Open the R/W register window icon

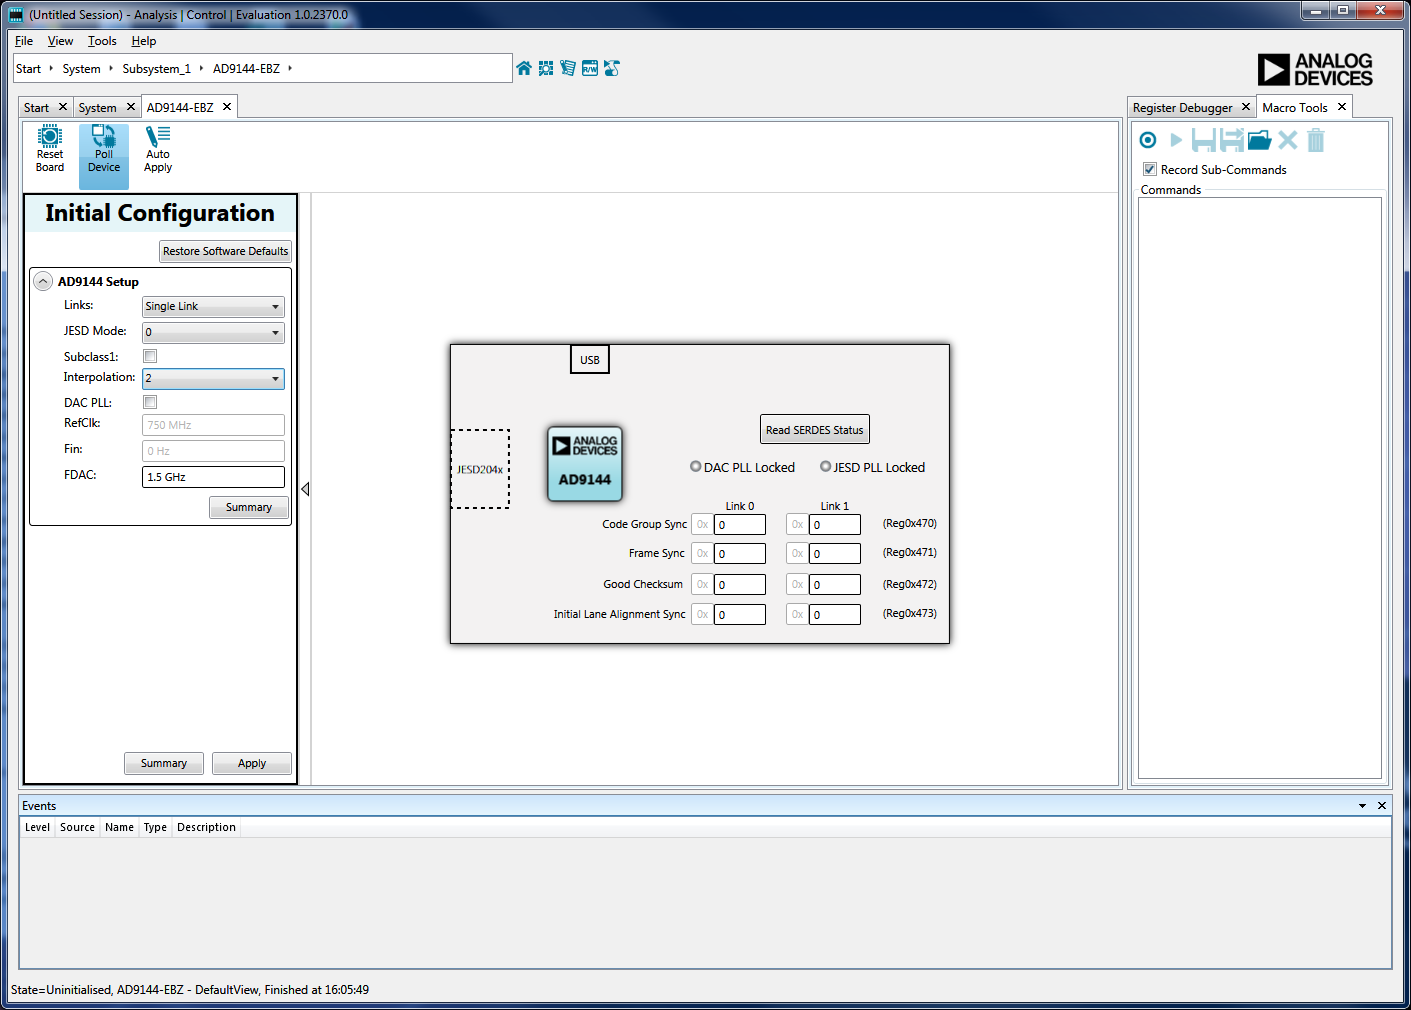[590, 68]
